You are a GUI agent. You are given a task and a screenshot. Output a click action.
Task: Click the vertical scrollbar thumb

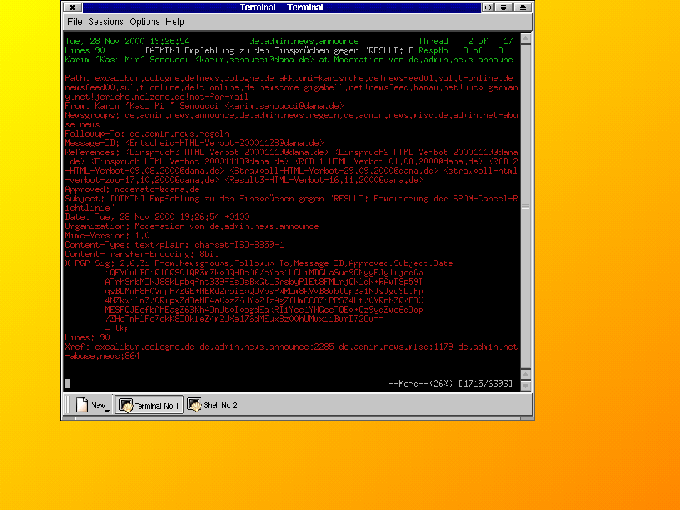point(526,206)
